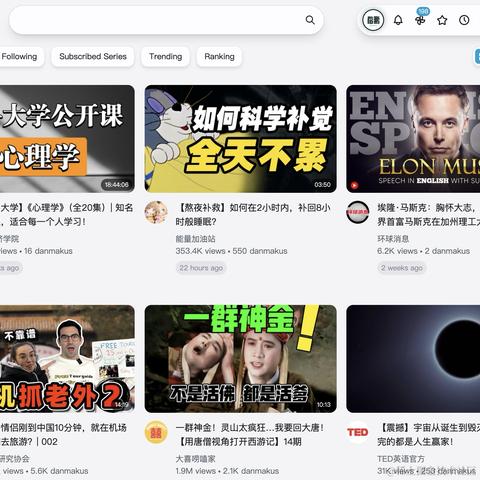Open the 一群神金 video thumbnail
This screenshot has height=480, width=480.
point(241,359)
